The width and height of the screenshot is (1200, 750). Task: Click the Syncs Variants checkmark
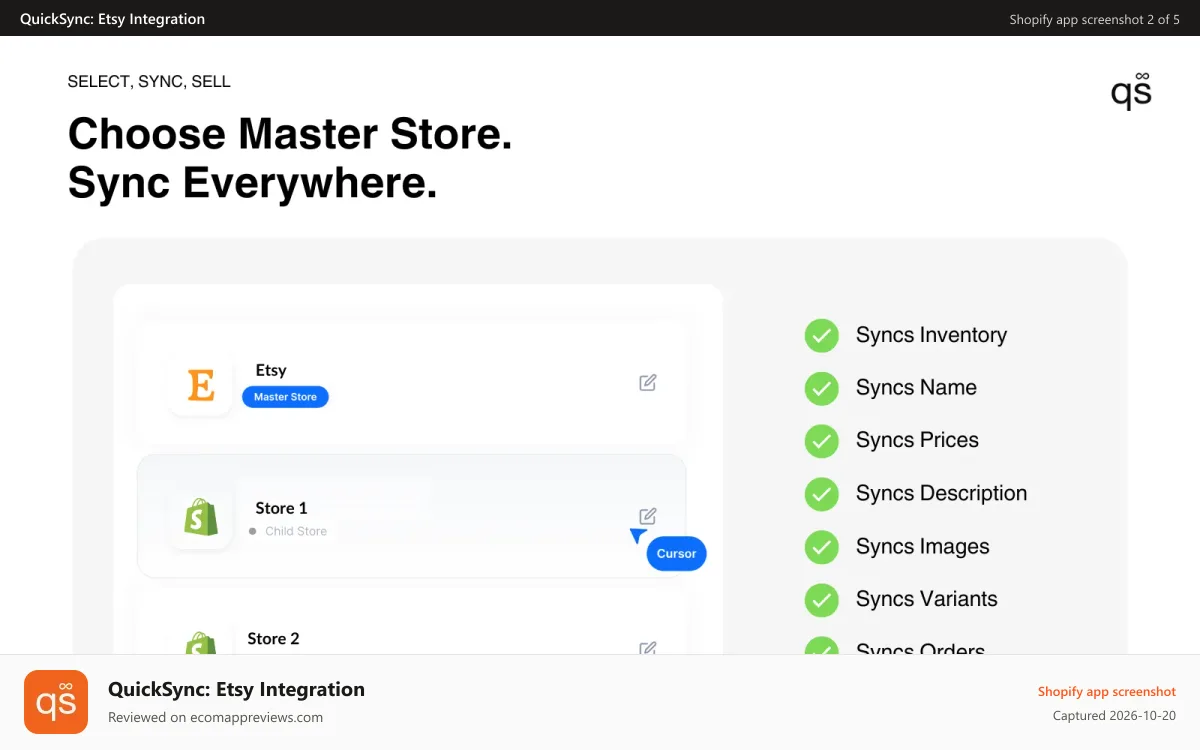click(x=822, y=600)
